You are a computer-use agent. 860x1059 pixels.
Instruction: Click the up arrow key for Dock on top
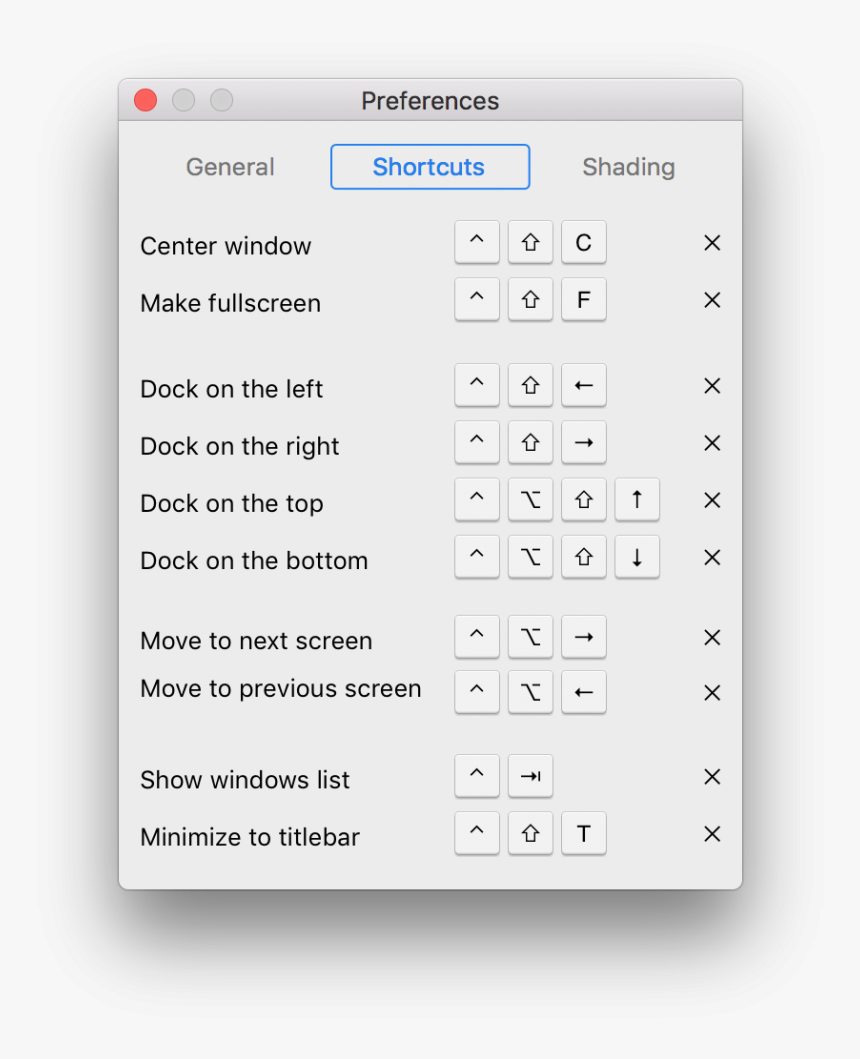pyautogui.click(x=637, y=500)
